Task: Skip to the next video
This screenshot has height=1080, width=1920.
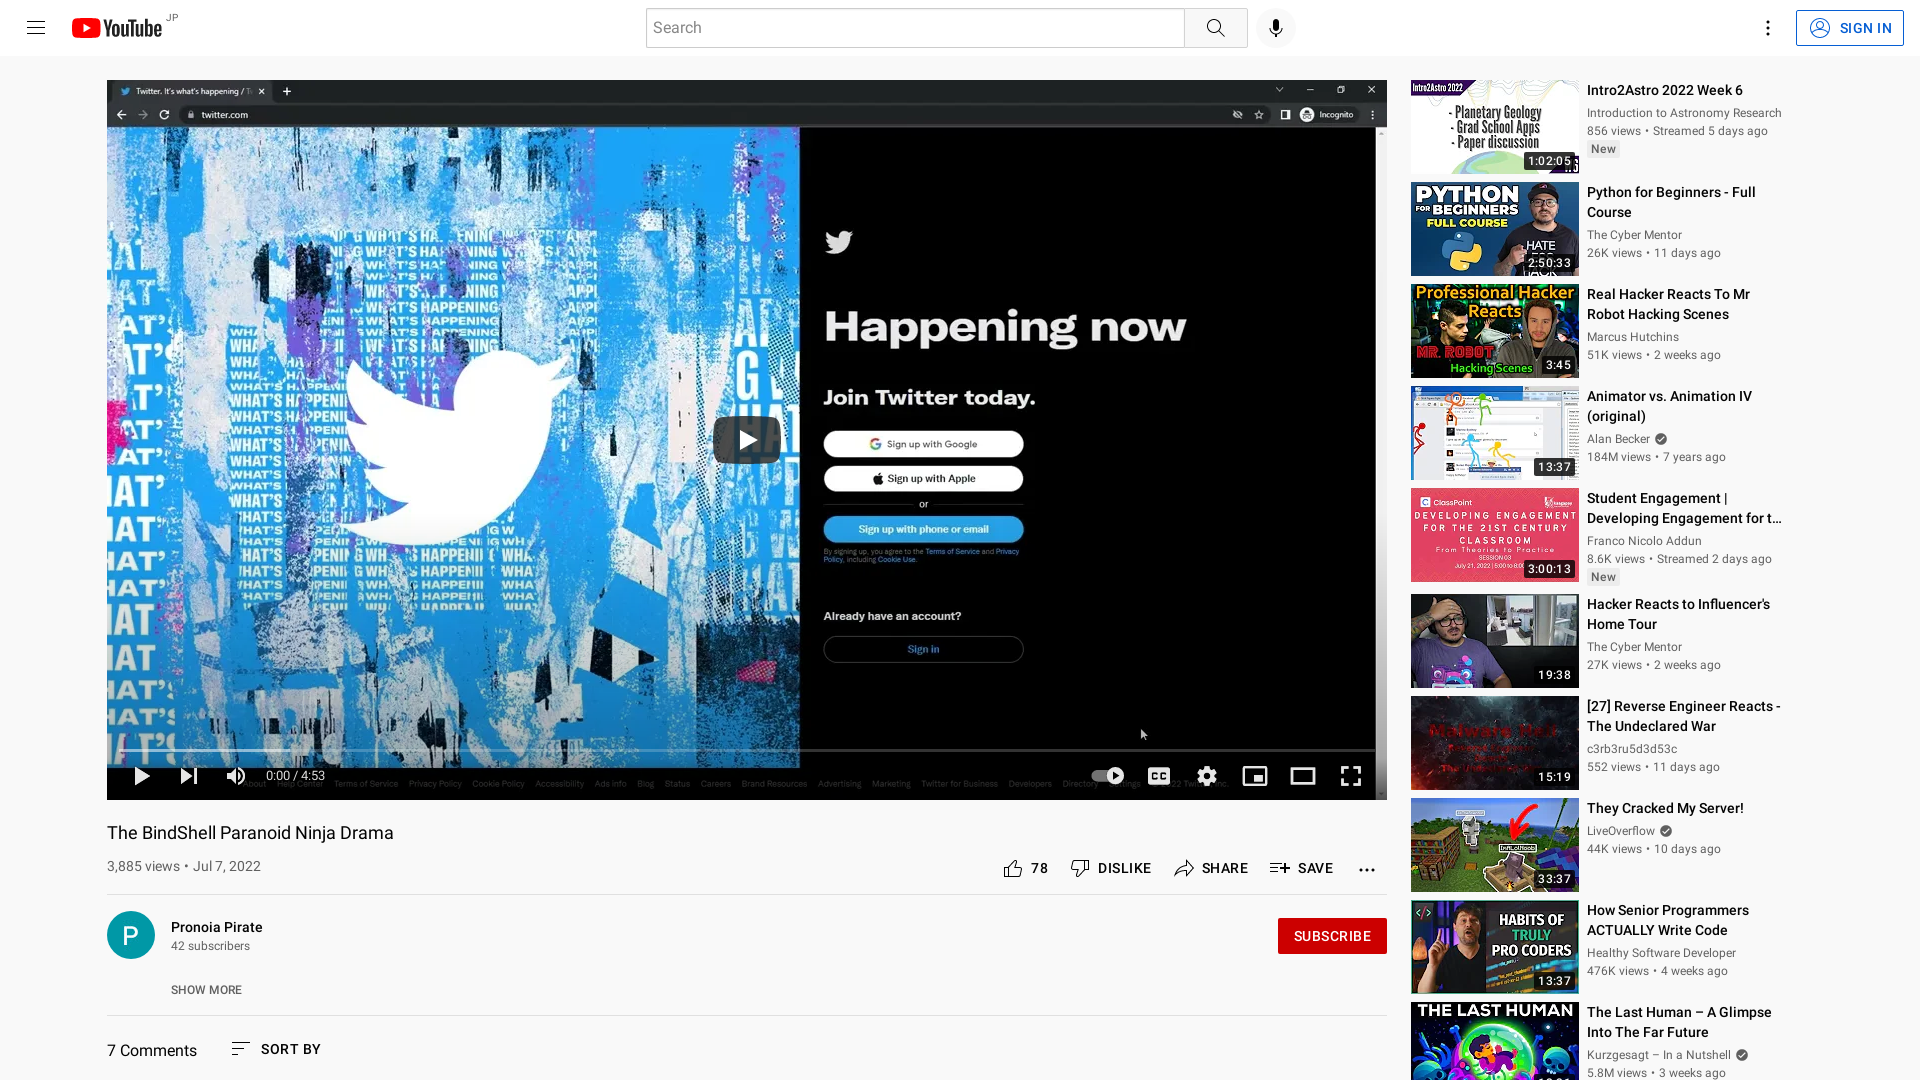Action: 188,776
